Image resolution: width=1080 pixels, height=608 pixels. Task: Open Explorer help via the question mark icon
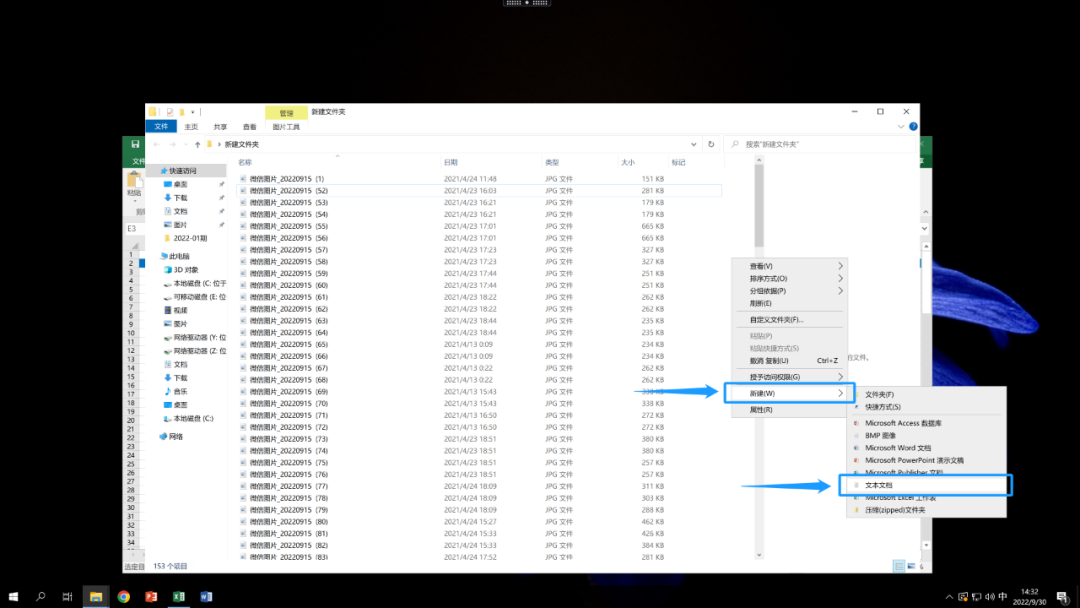[x=913, y=127]
